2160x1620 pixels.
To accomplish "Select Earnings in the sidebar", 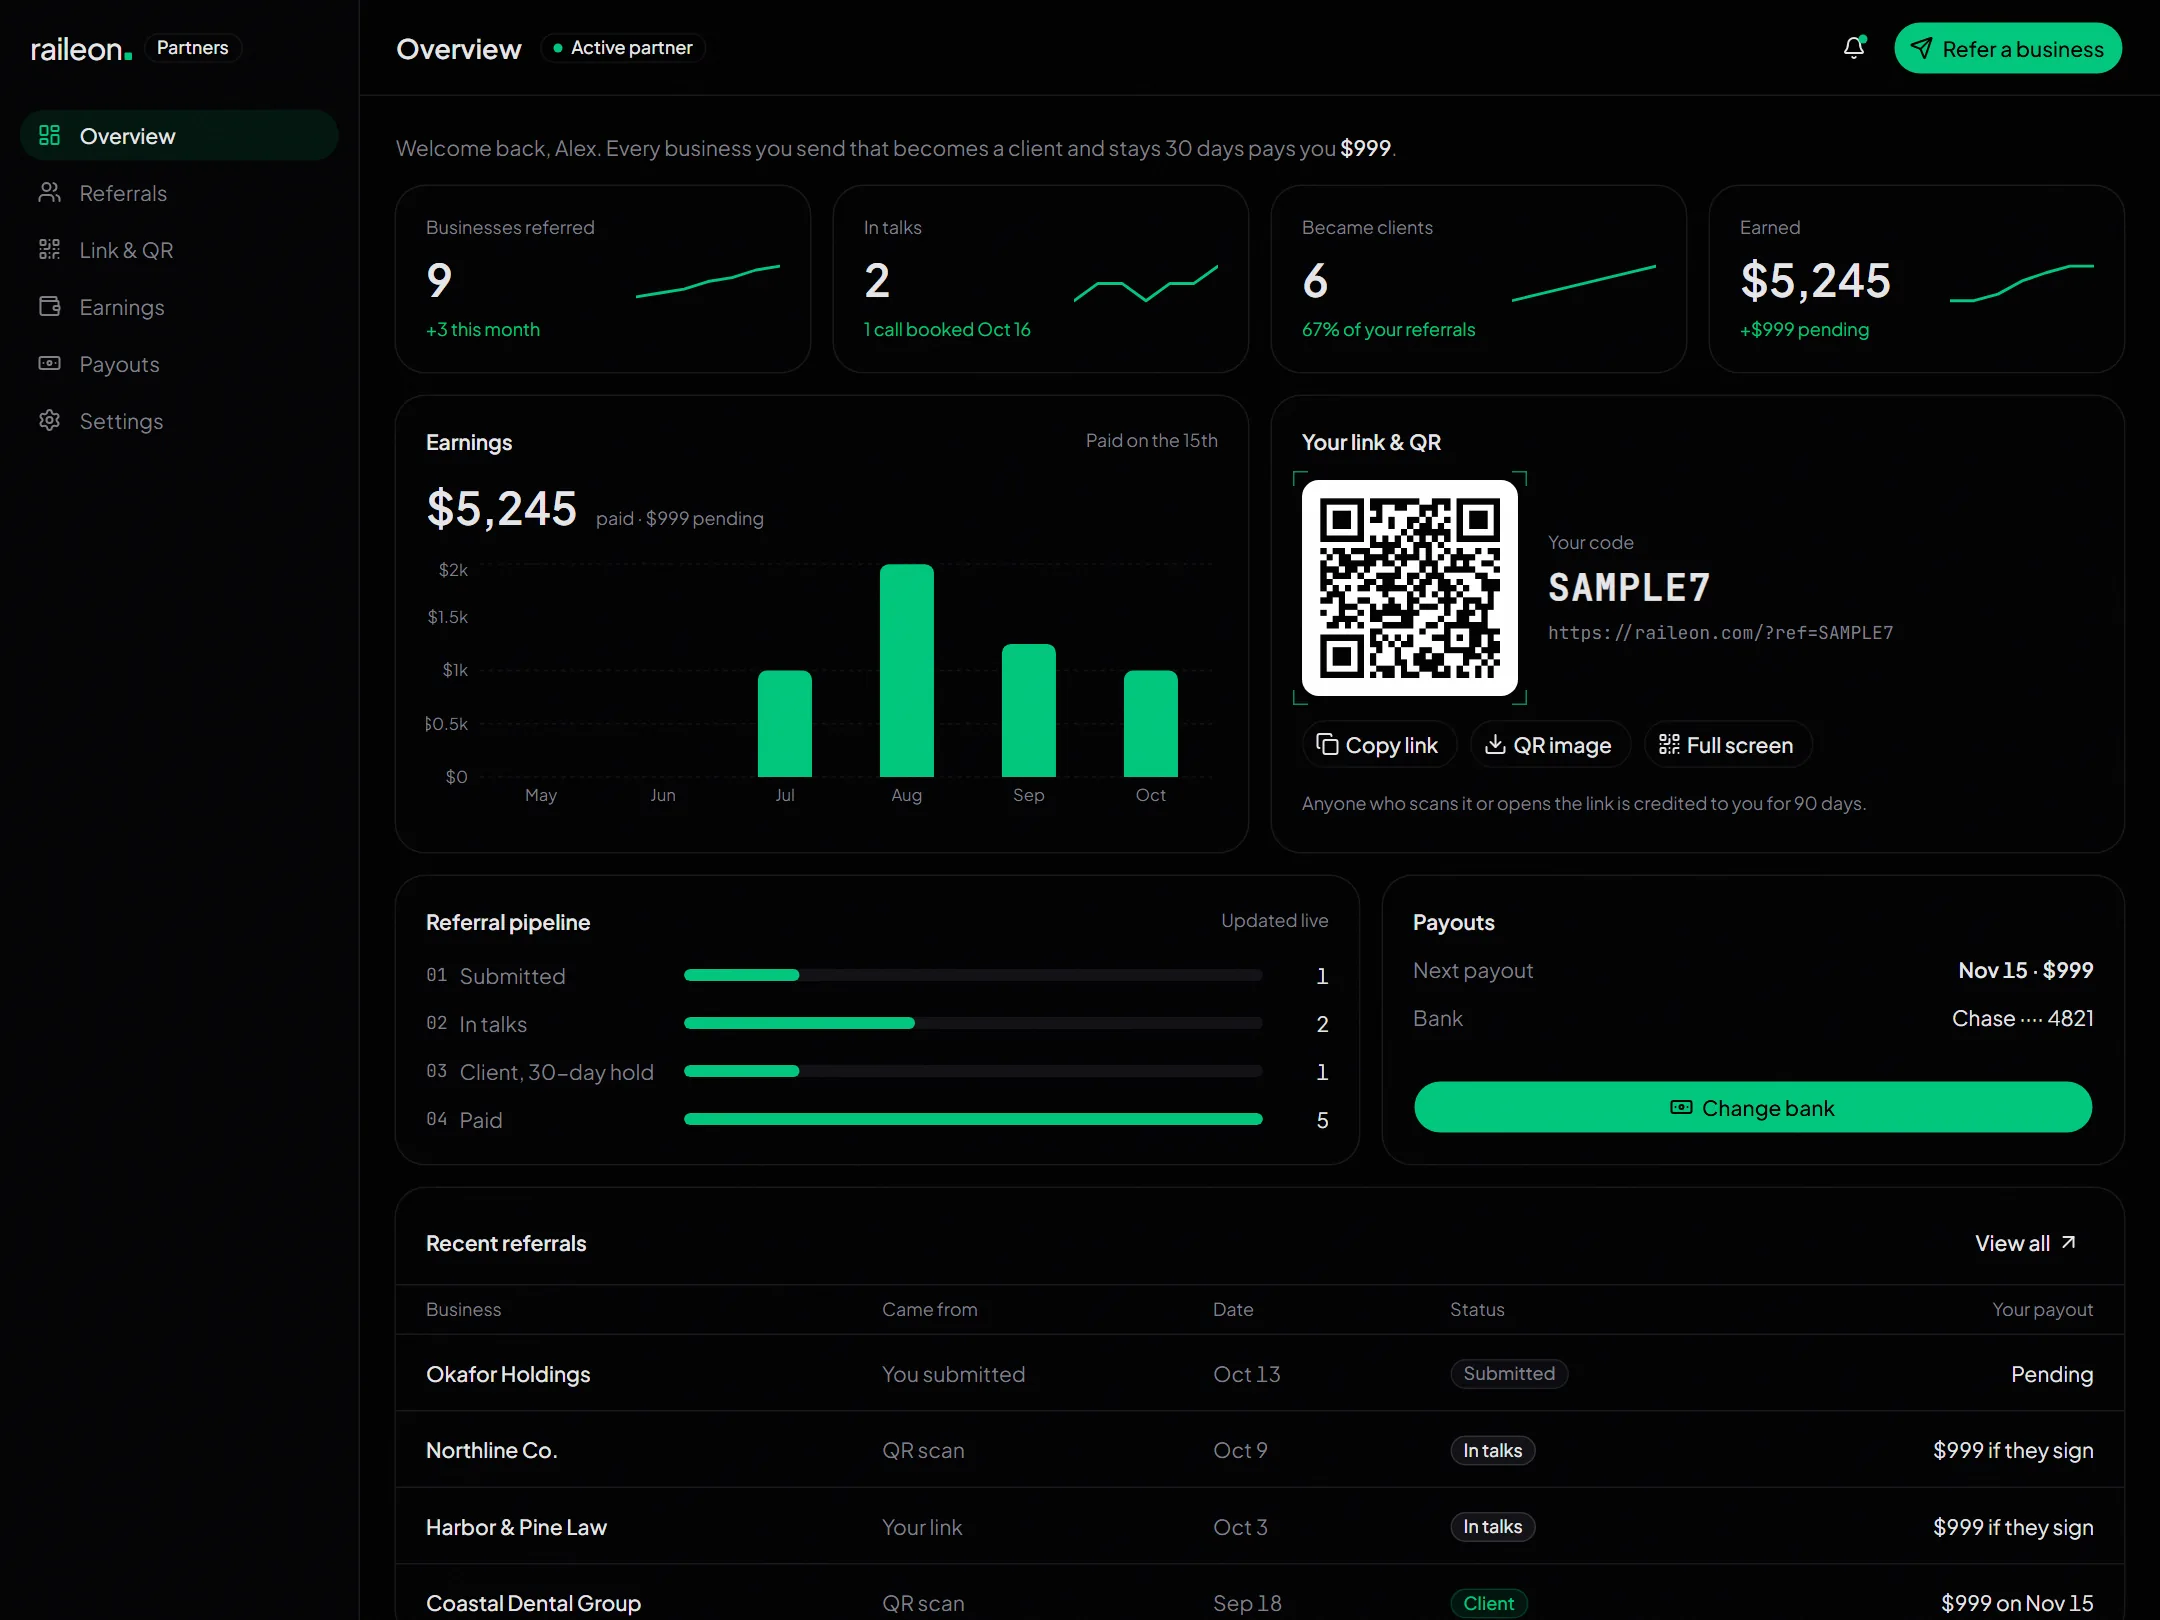I will click(x=179, y=306).
